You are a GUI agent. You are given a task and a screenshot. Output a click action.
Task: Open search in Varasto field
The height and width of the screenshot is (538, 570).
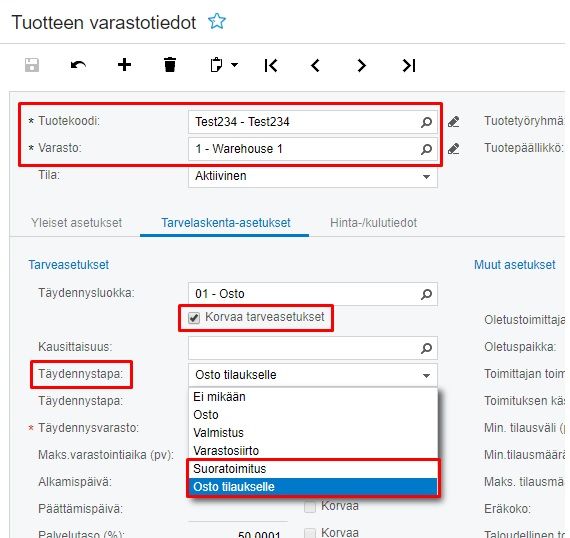[426, 149]
